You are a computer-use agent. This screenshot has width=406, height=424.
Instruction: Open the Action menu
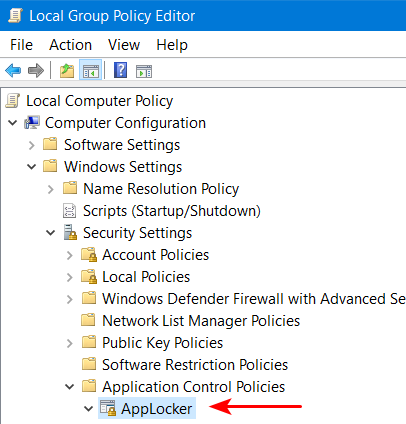(71, 45)
